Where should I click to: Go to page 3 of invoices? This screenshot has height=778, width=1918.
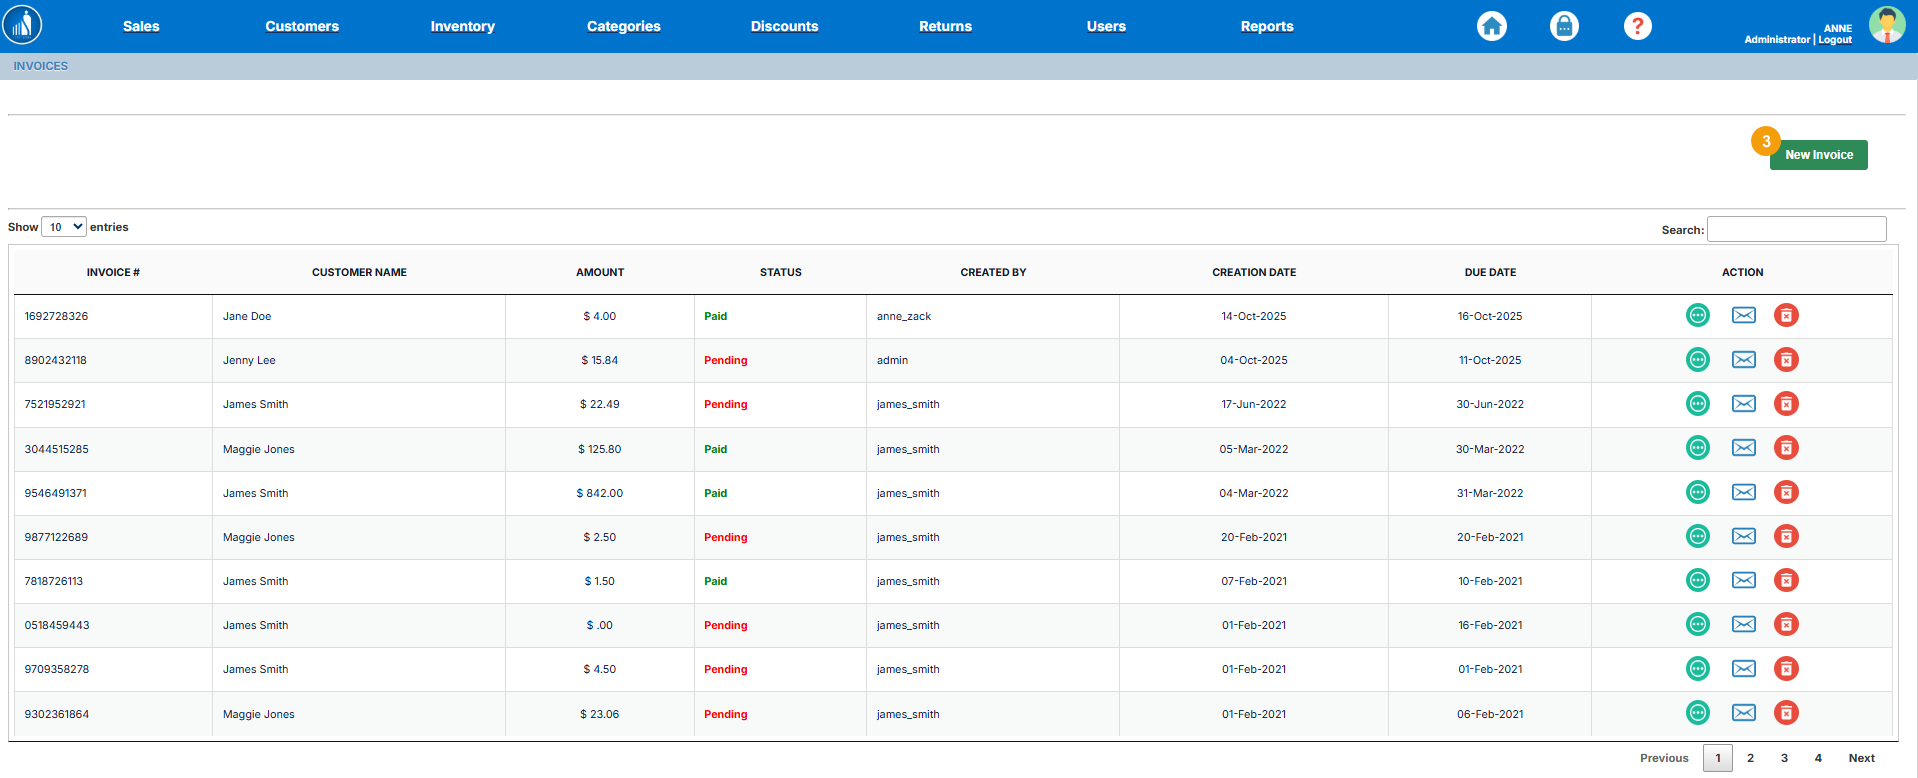pos(1783,758)
